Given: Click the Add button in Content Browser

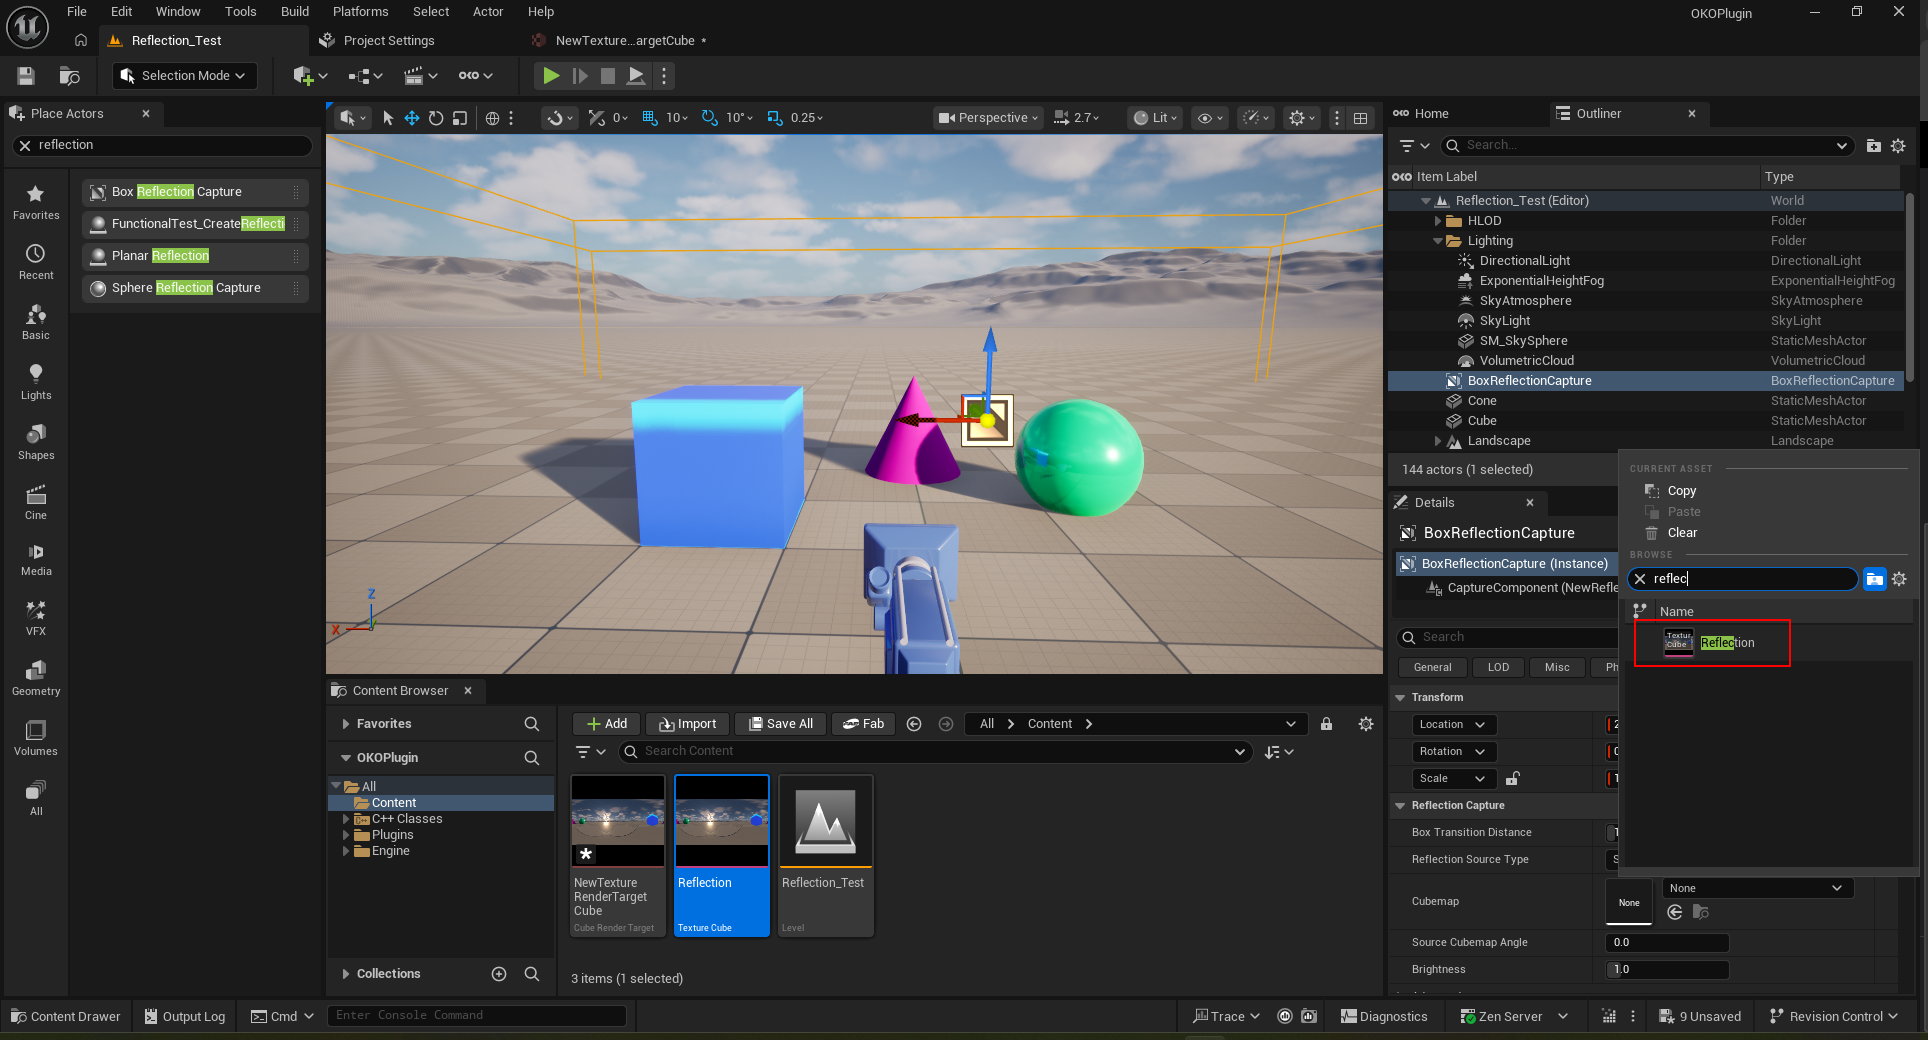Looking at the screenshot, I should point(607,724).
